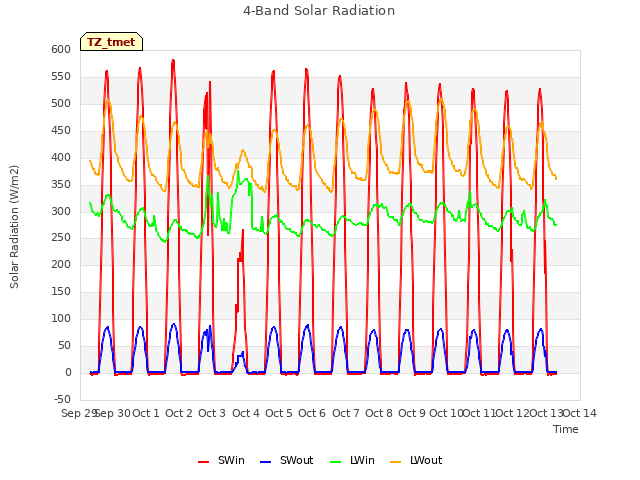Viewport: 640px width, 480px height.
Task: Click the 450 y-axis tick label
Action: pyautogui.click(x=61, y=130)
